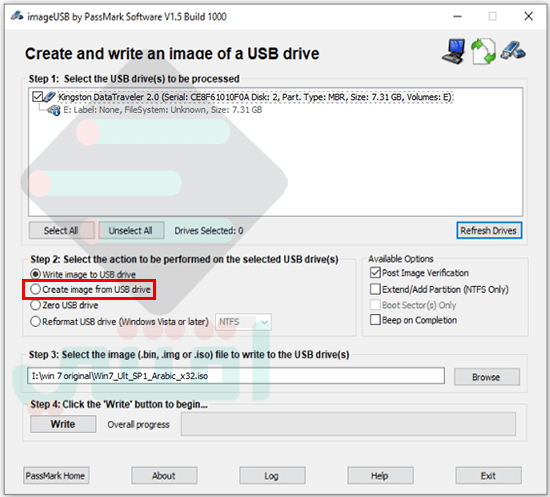550x497 pixels.
Task: Disable Post Image Verification checkbox
Action: point(375,273)
